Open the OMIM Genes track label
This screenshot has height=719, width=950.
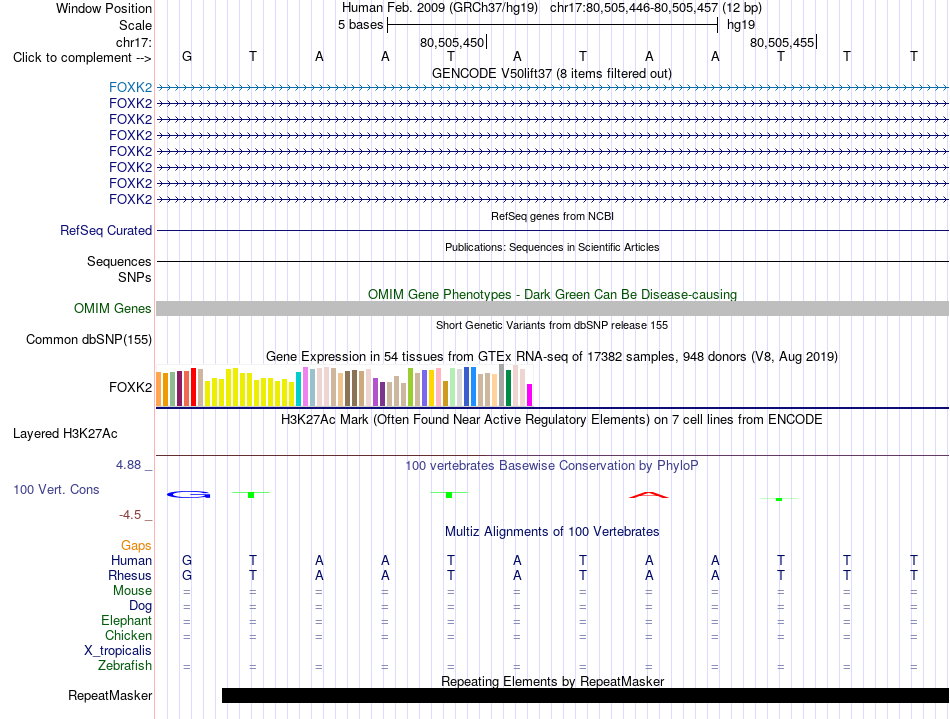(x=113, y=308)
